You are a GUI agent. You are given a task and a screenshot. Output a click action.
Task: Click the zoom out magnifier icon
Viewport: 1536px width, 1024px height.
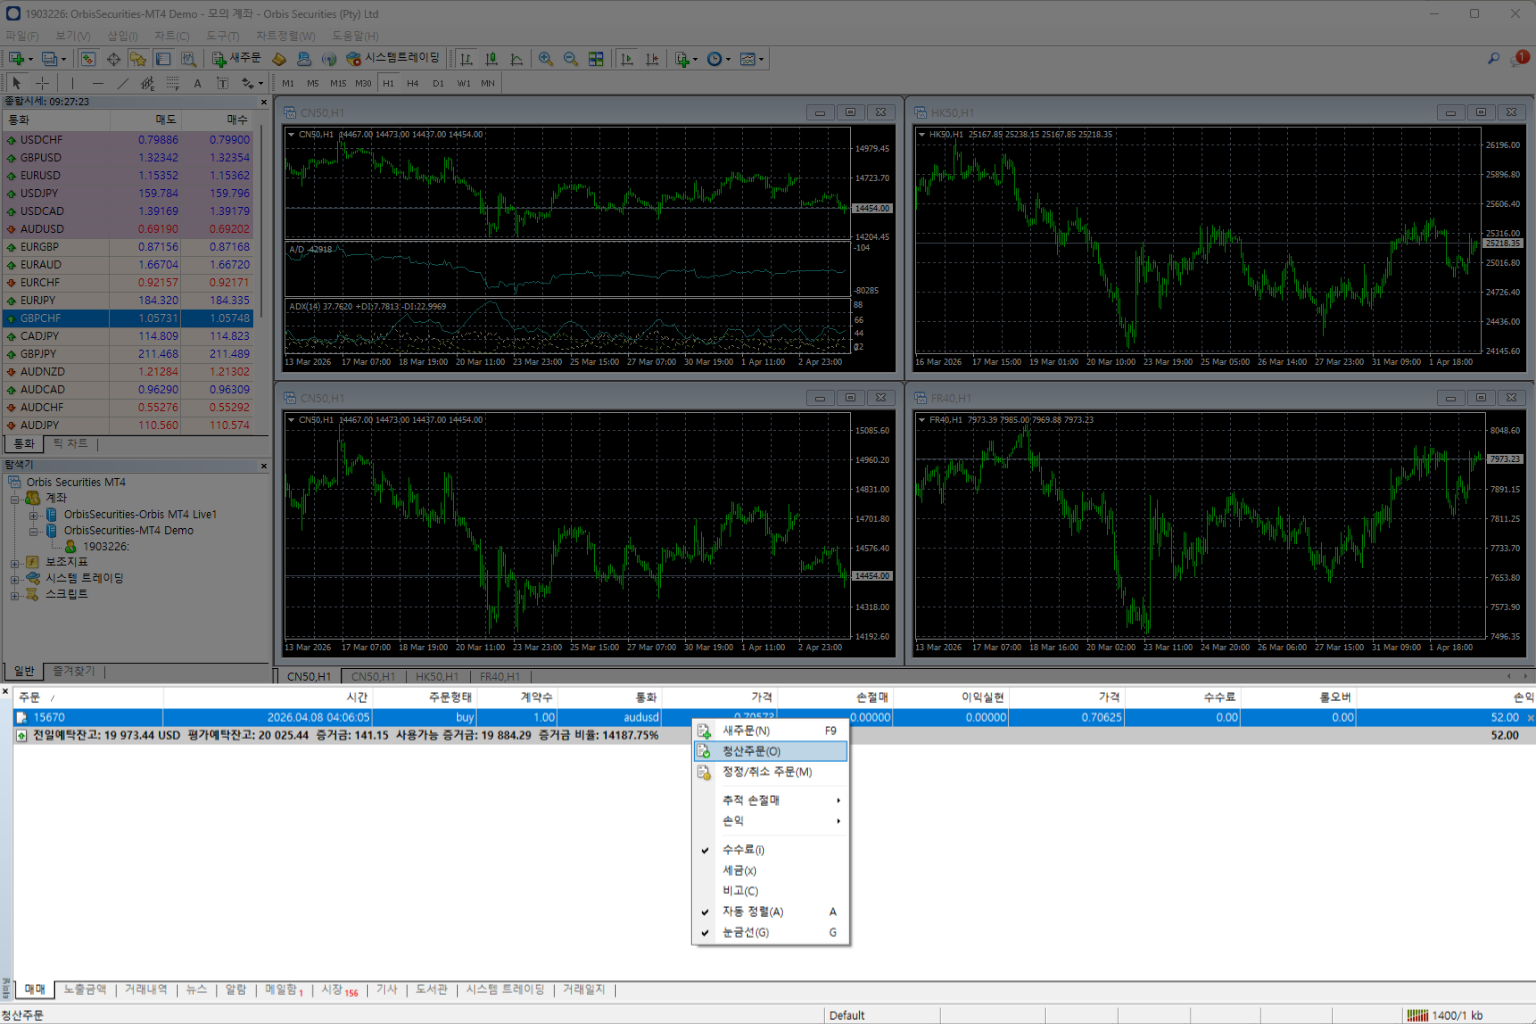click(570, 59)
